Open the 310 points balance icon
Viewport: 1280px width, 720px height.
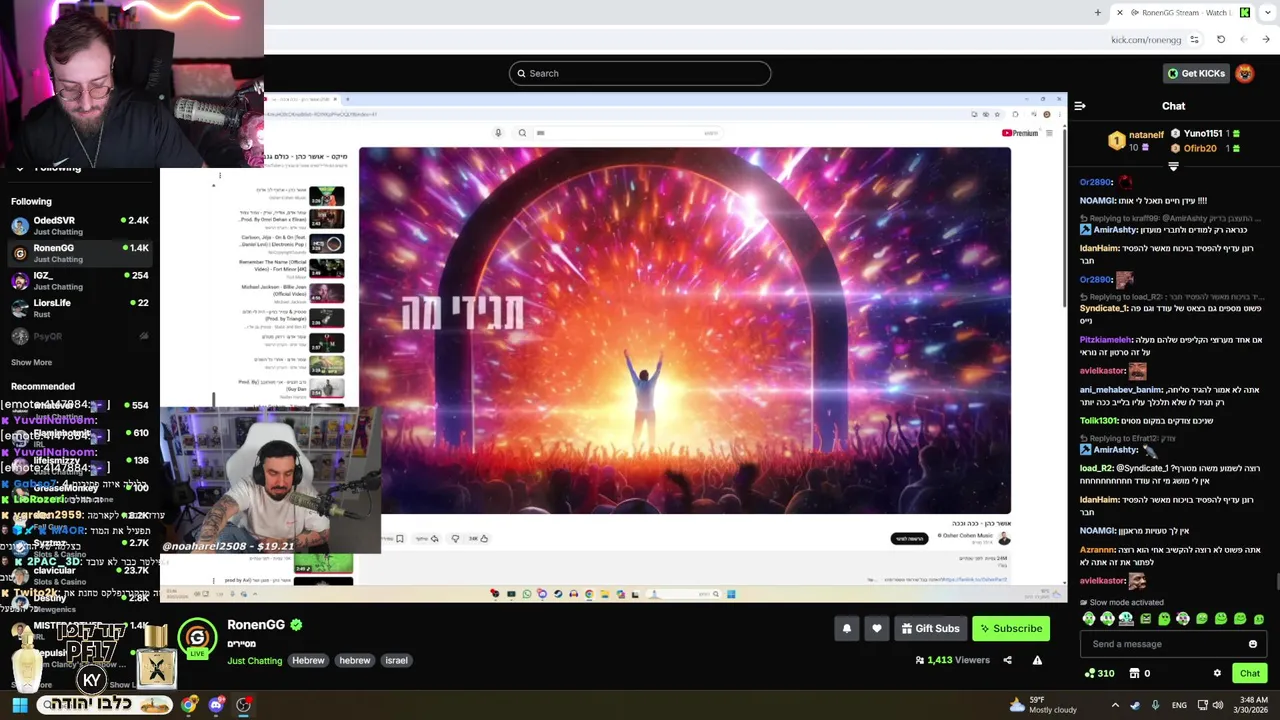[x=1099, y=673]
